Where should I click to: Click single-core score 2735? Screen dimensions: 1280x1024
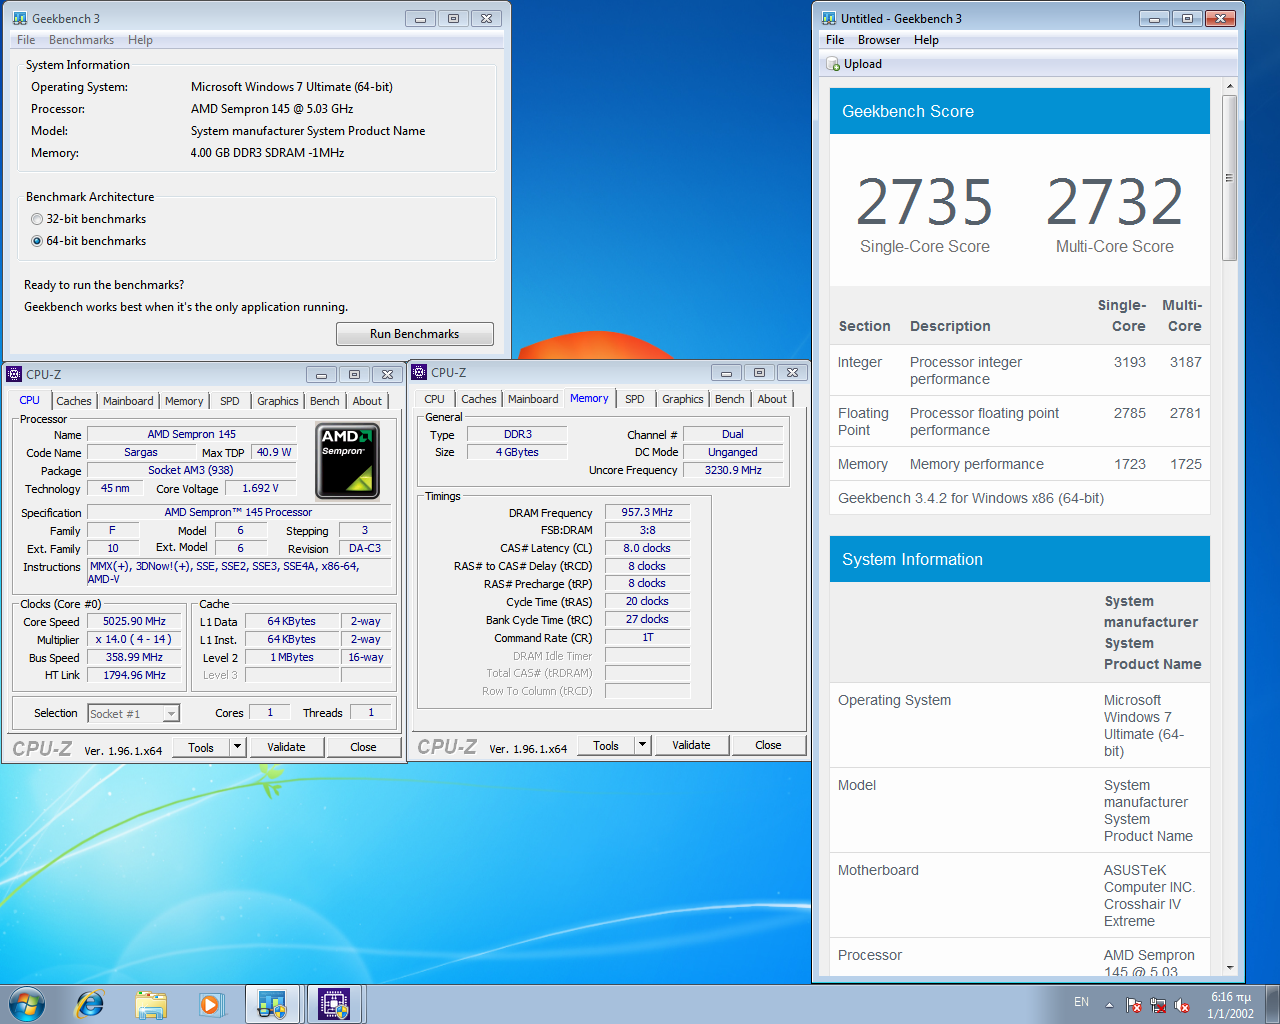click(x=924, y=201)
